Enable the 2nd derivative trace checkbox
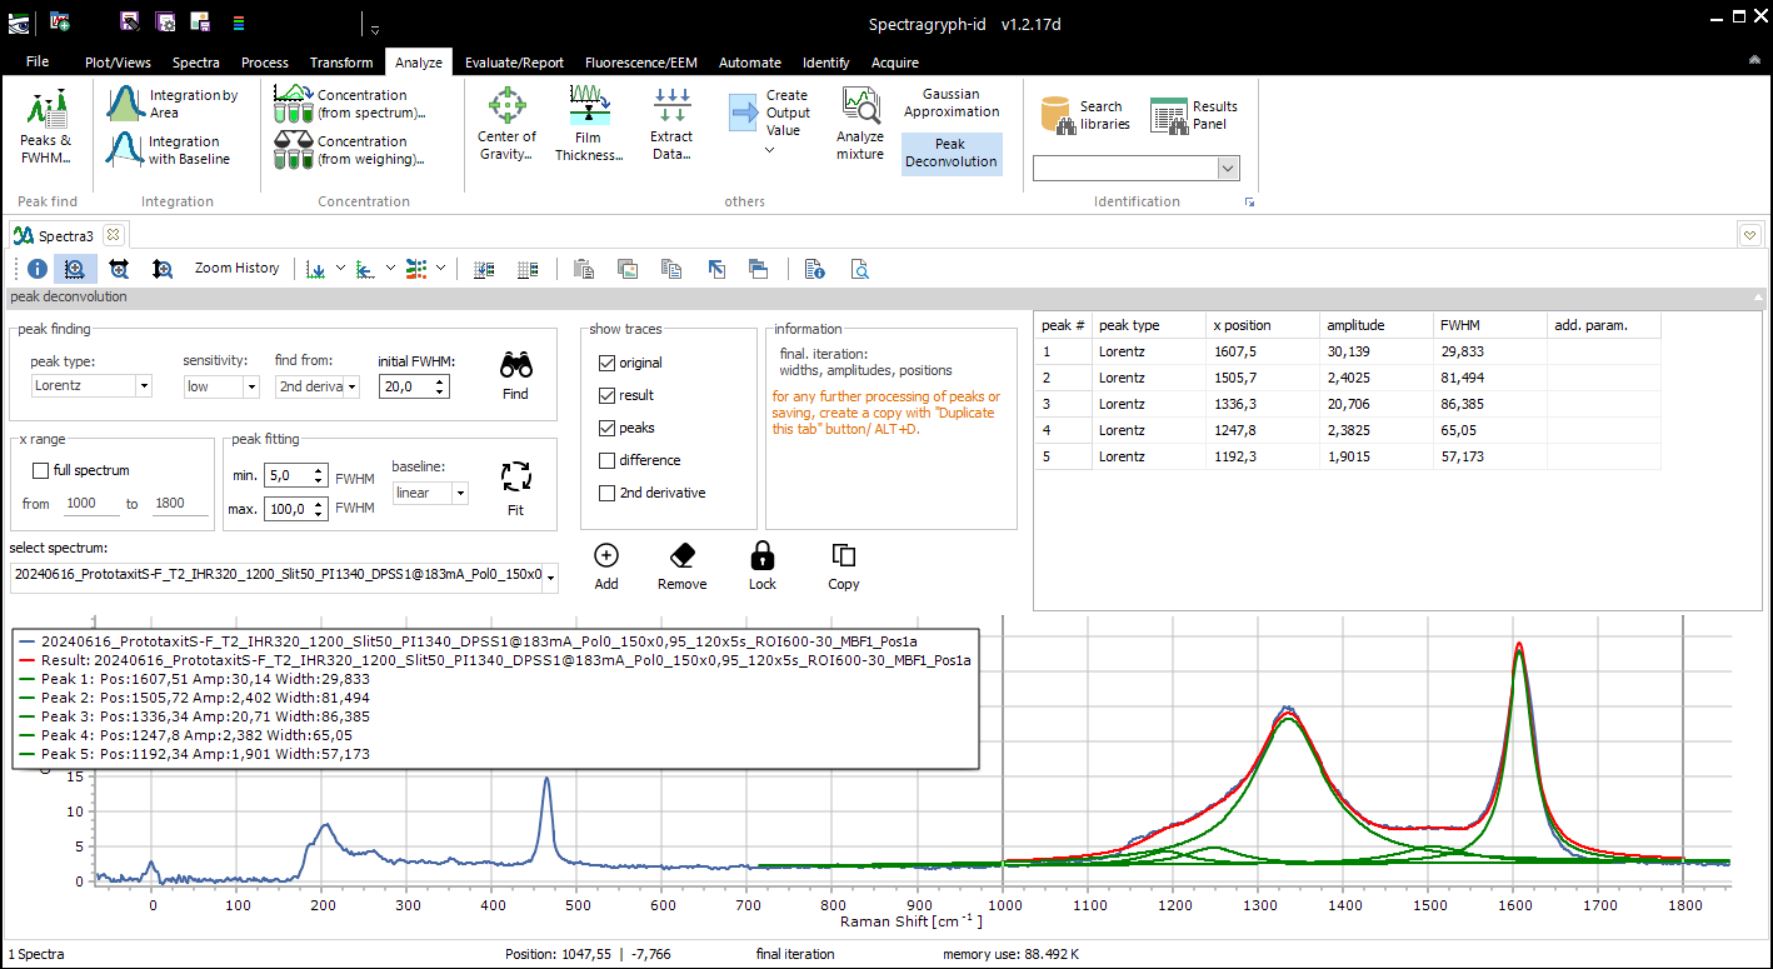 tap(607, 493)
